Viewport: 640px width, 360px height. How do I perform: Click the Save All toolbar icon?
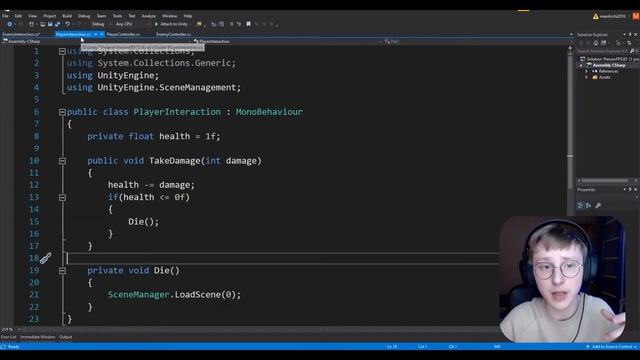click(58, 24)
